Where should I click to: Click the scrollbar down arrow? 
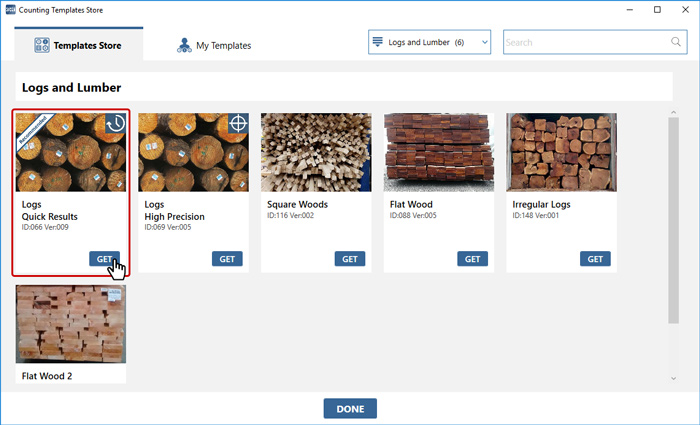coord(673,379)
